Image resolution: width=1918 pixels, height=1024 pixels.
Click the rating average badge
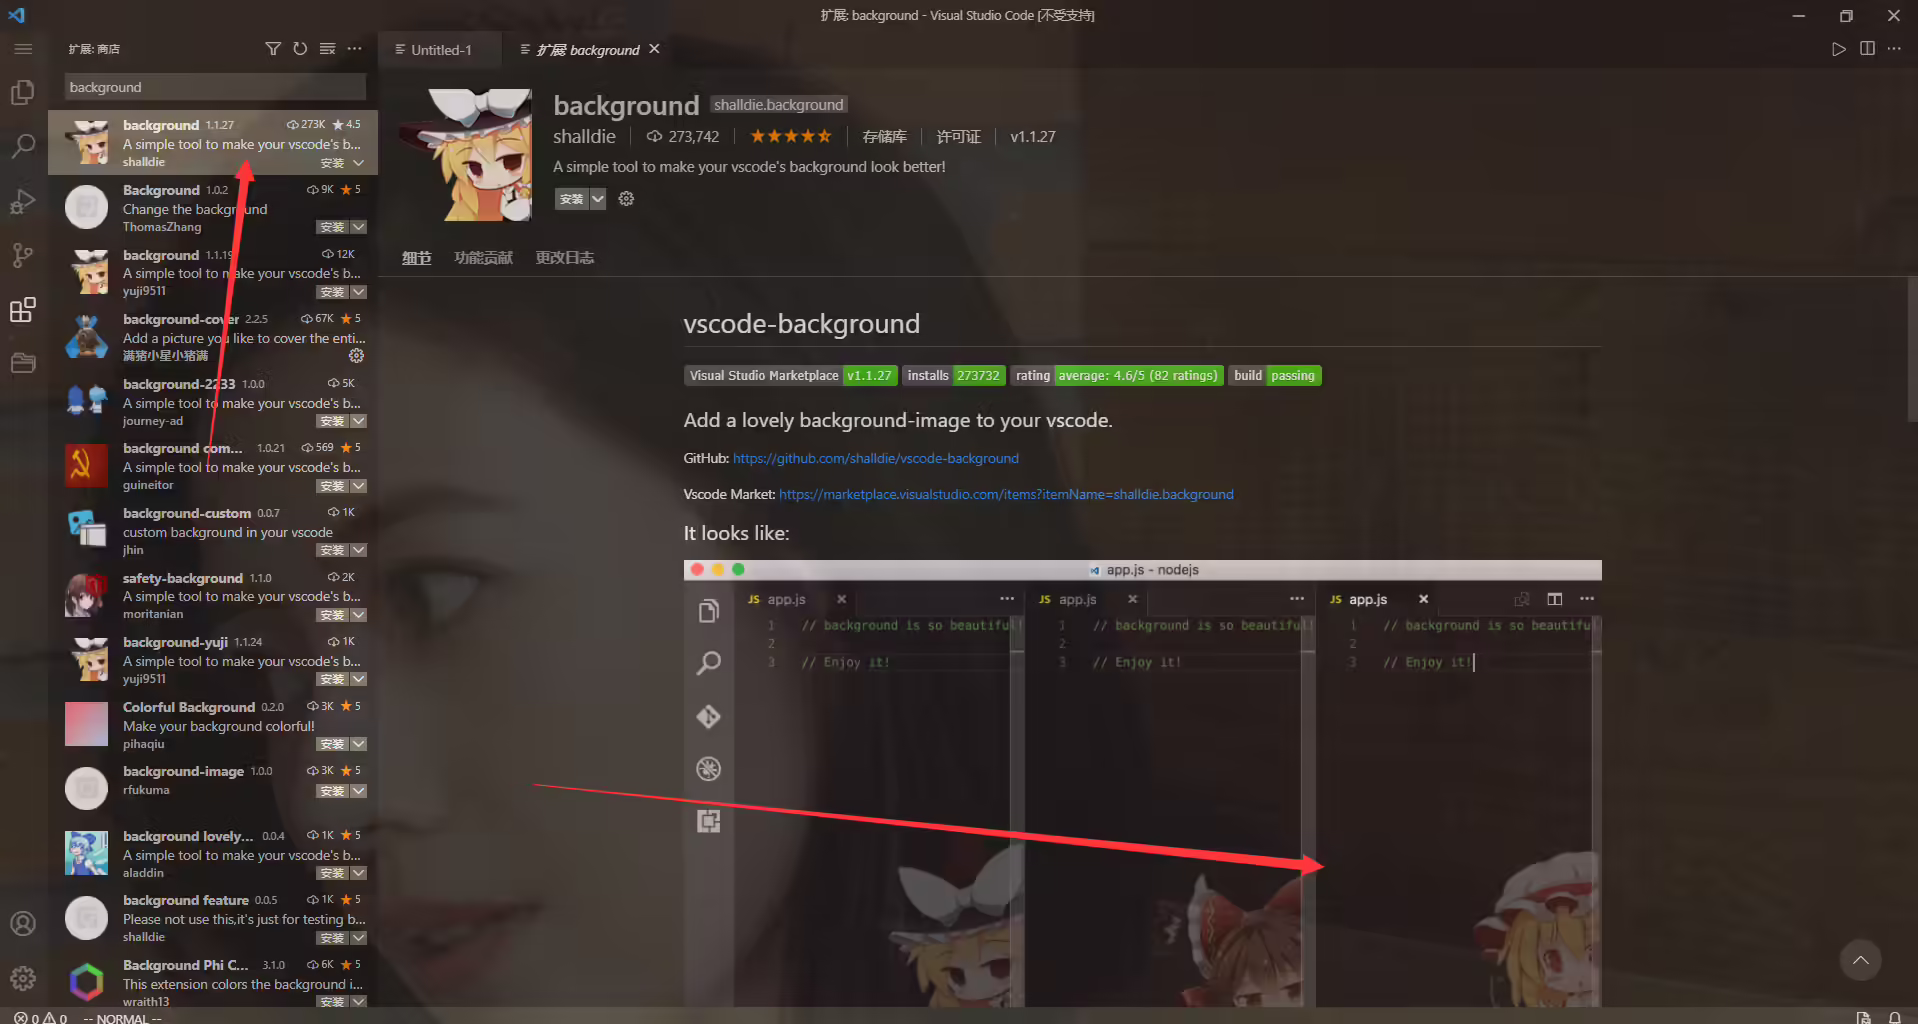click(x=1116, y=376)
